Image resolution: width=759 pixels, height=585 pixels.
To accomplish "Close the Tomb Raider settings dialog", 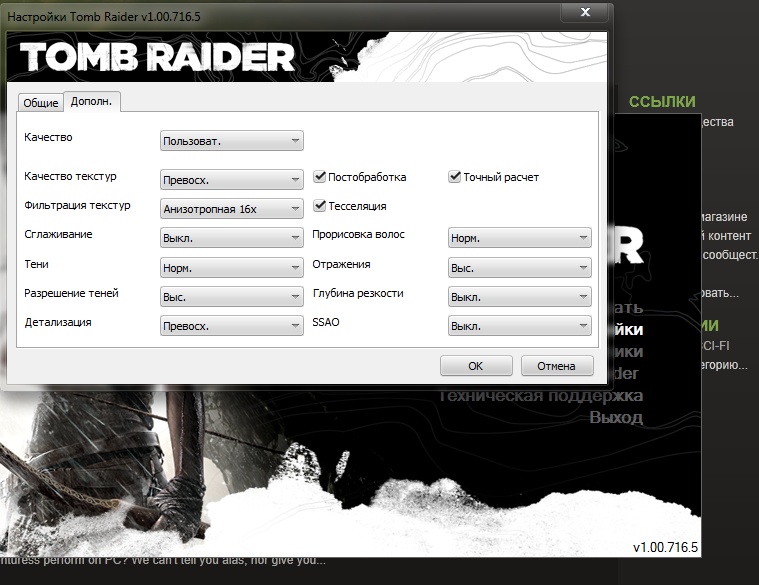I will (585, 12).
